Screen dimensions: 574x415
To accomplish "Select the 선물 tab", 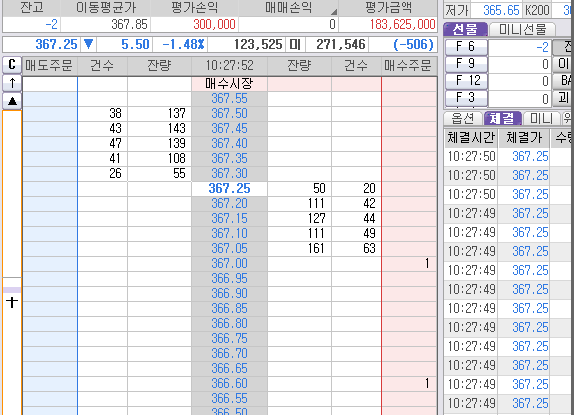I will [465, 29].
